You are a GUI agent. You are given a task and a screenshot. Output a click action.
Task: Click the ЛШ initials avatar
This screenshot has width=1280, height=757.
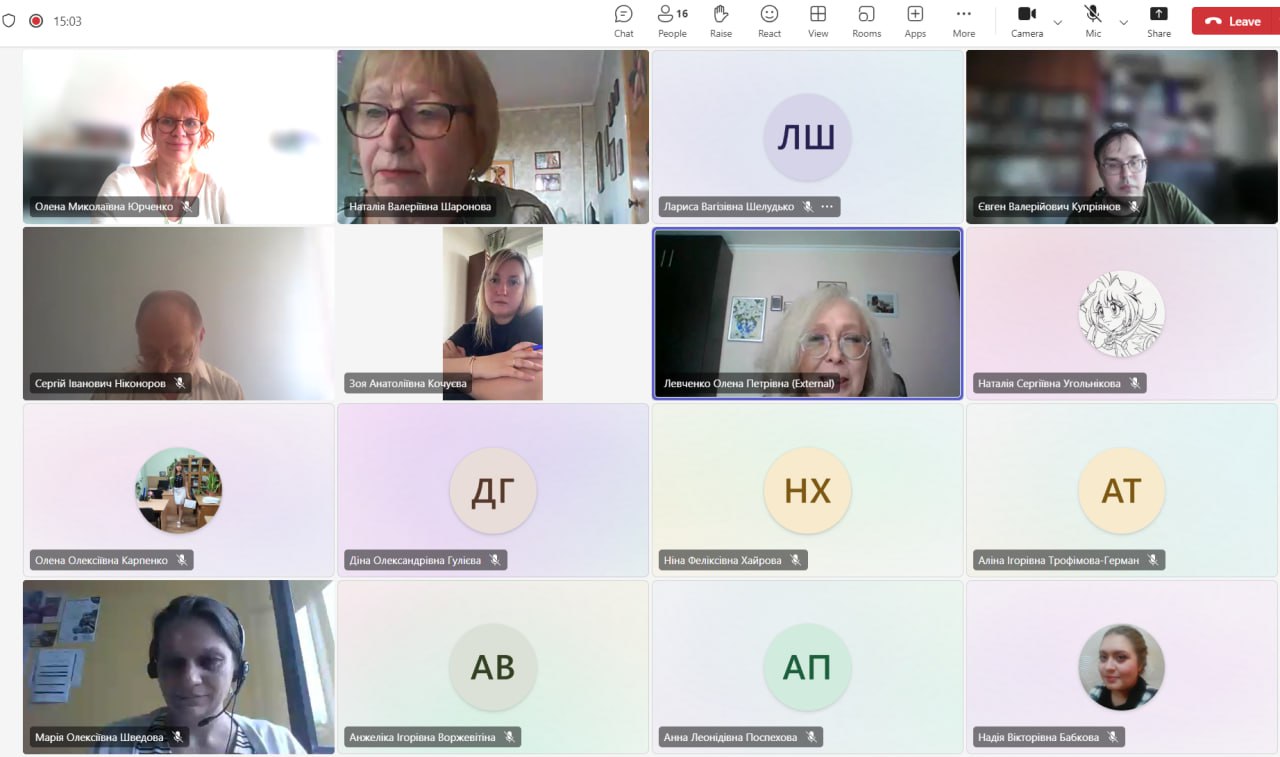(807, 137)
